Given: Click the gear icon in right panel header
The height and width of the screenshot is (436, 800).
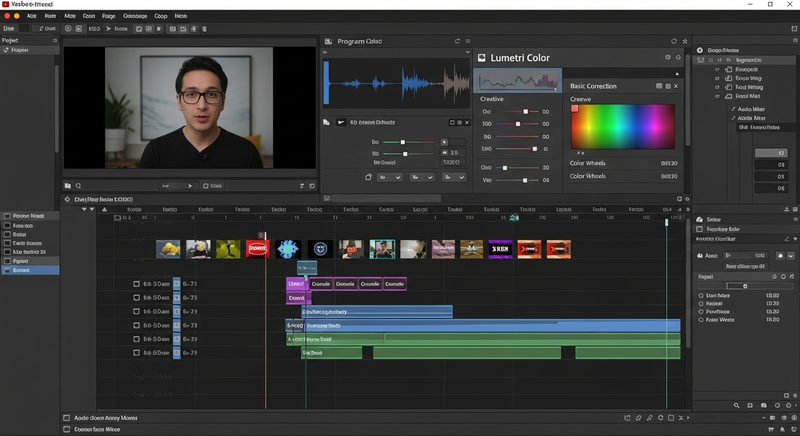Looking at the screenshot, I should pos(699,50).
